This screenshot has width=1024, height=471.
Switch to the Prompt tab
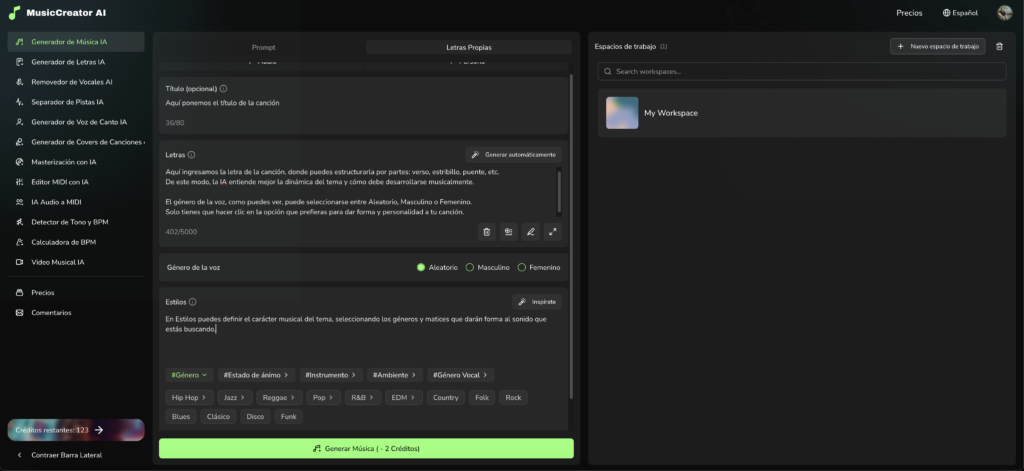[263, 47]
